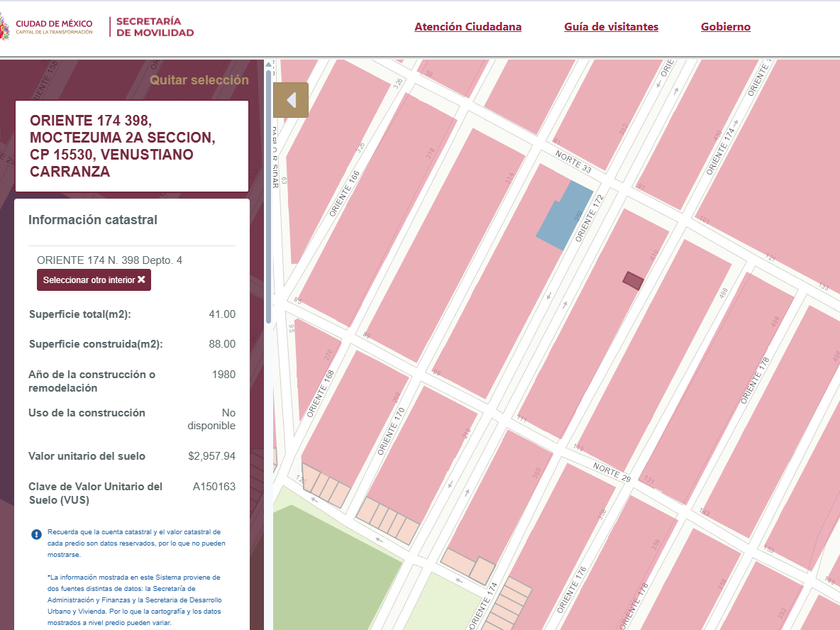Click the VUS key A150163
The image size is (840, 630).
coord(214,487)
